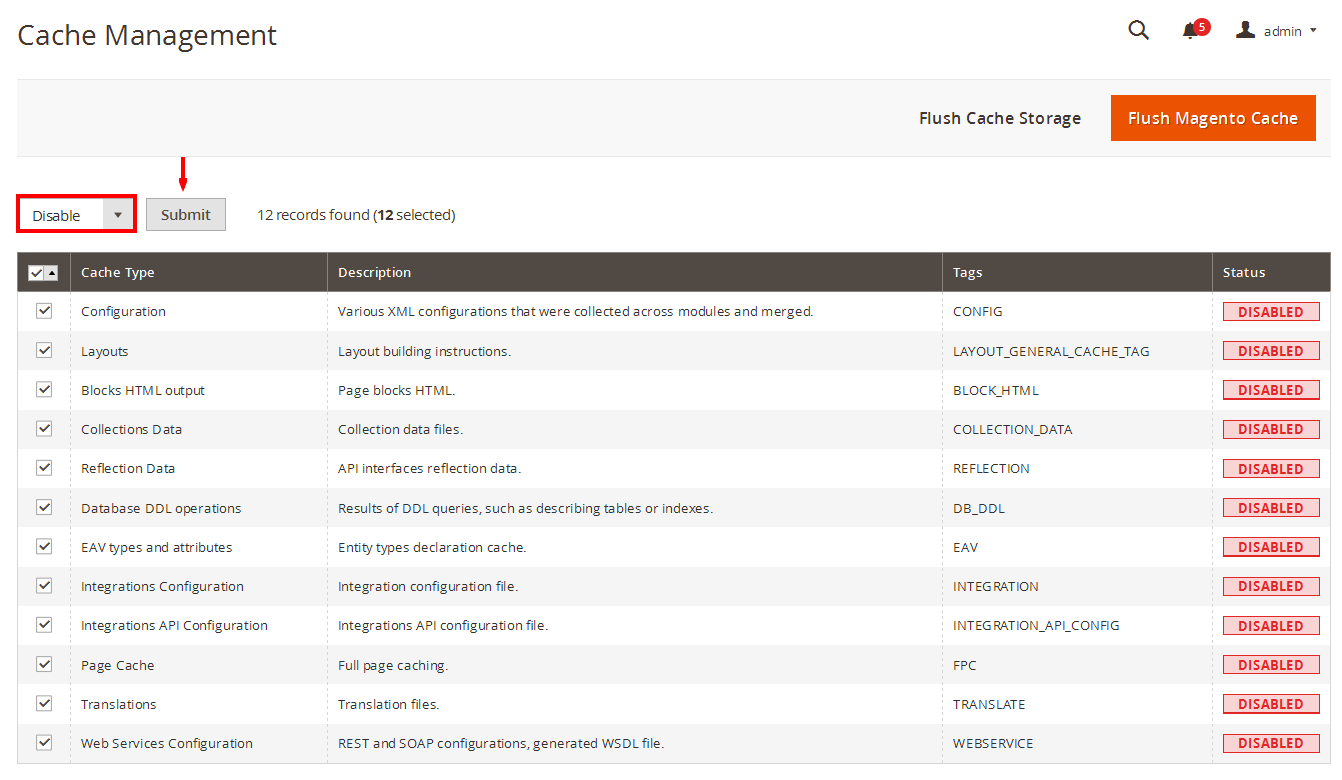Viewport: 1342px width, 780px height.
Task: Click the Cache Management page title
Action: point(147,35)
